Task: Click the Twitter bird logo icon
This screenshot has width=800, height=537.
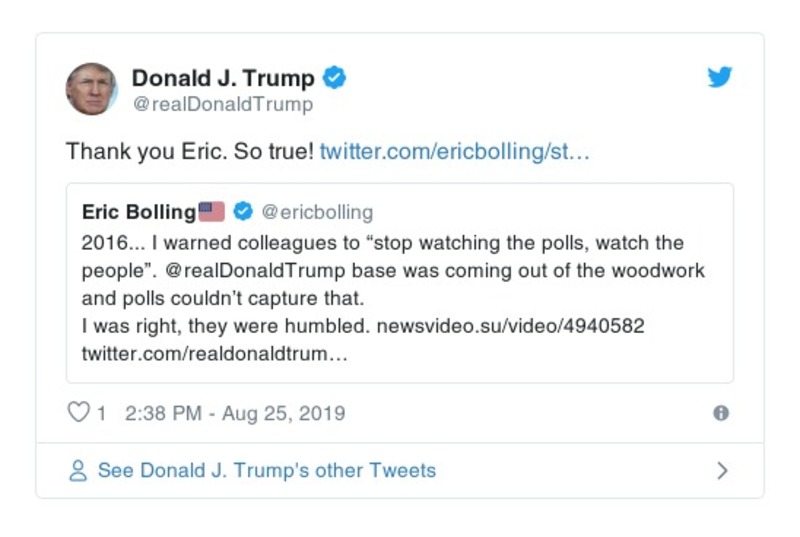Action: coord(720,78)
